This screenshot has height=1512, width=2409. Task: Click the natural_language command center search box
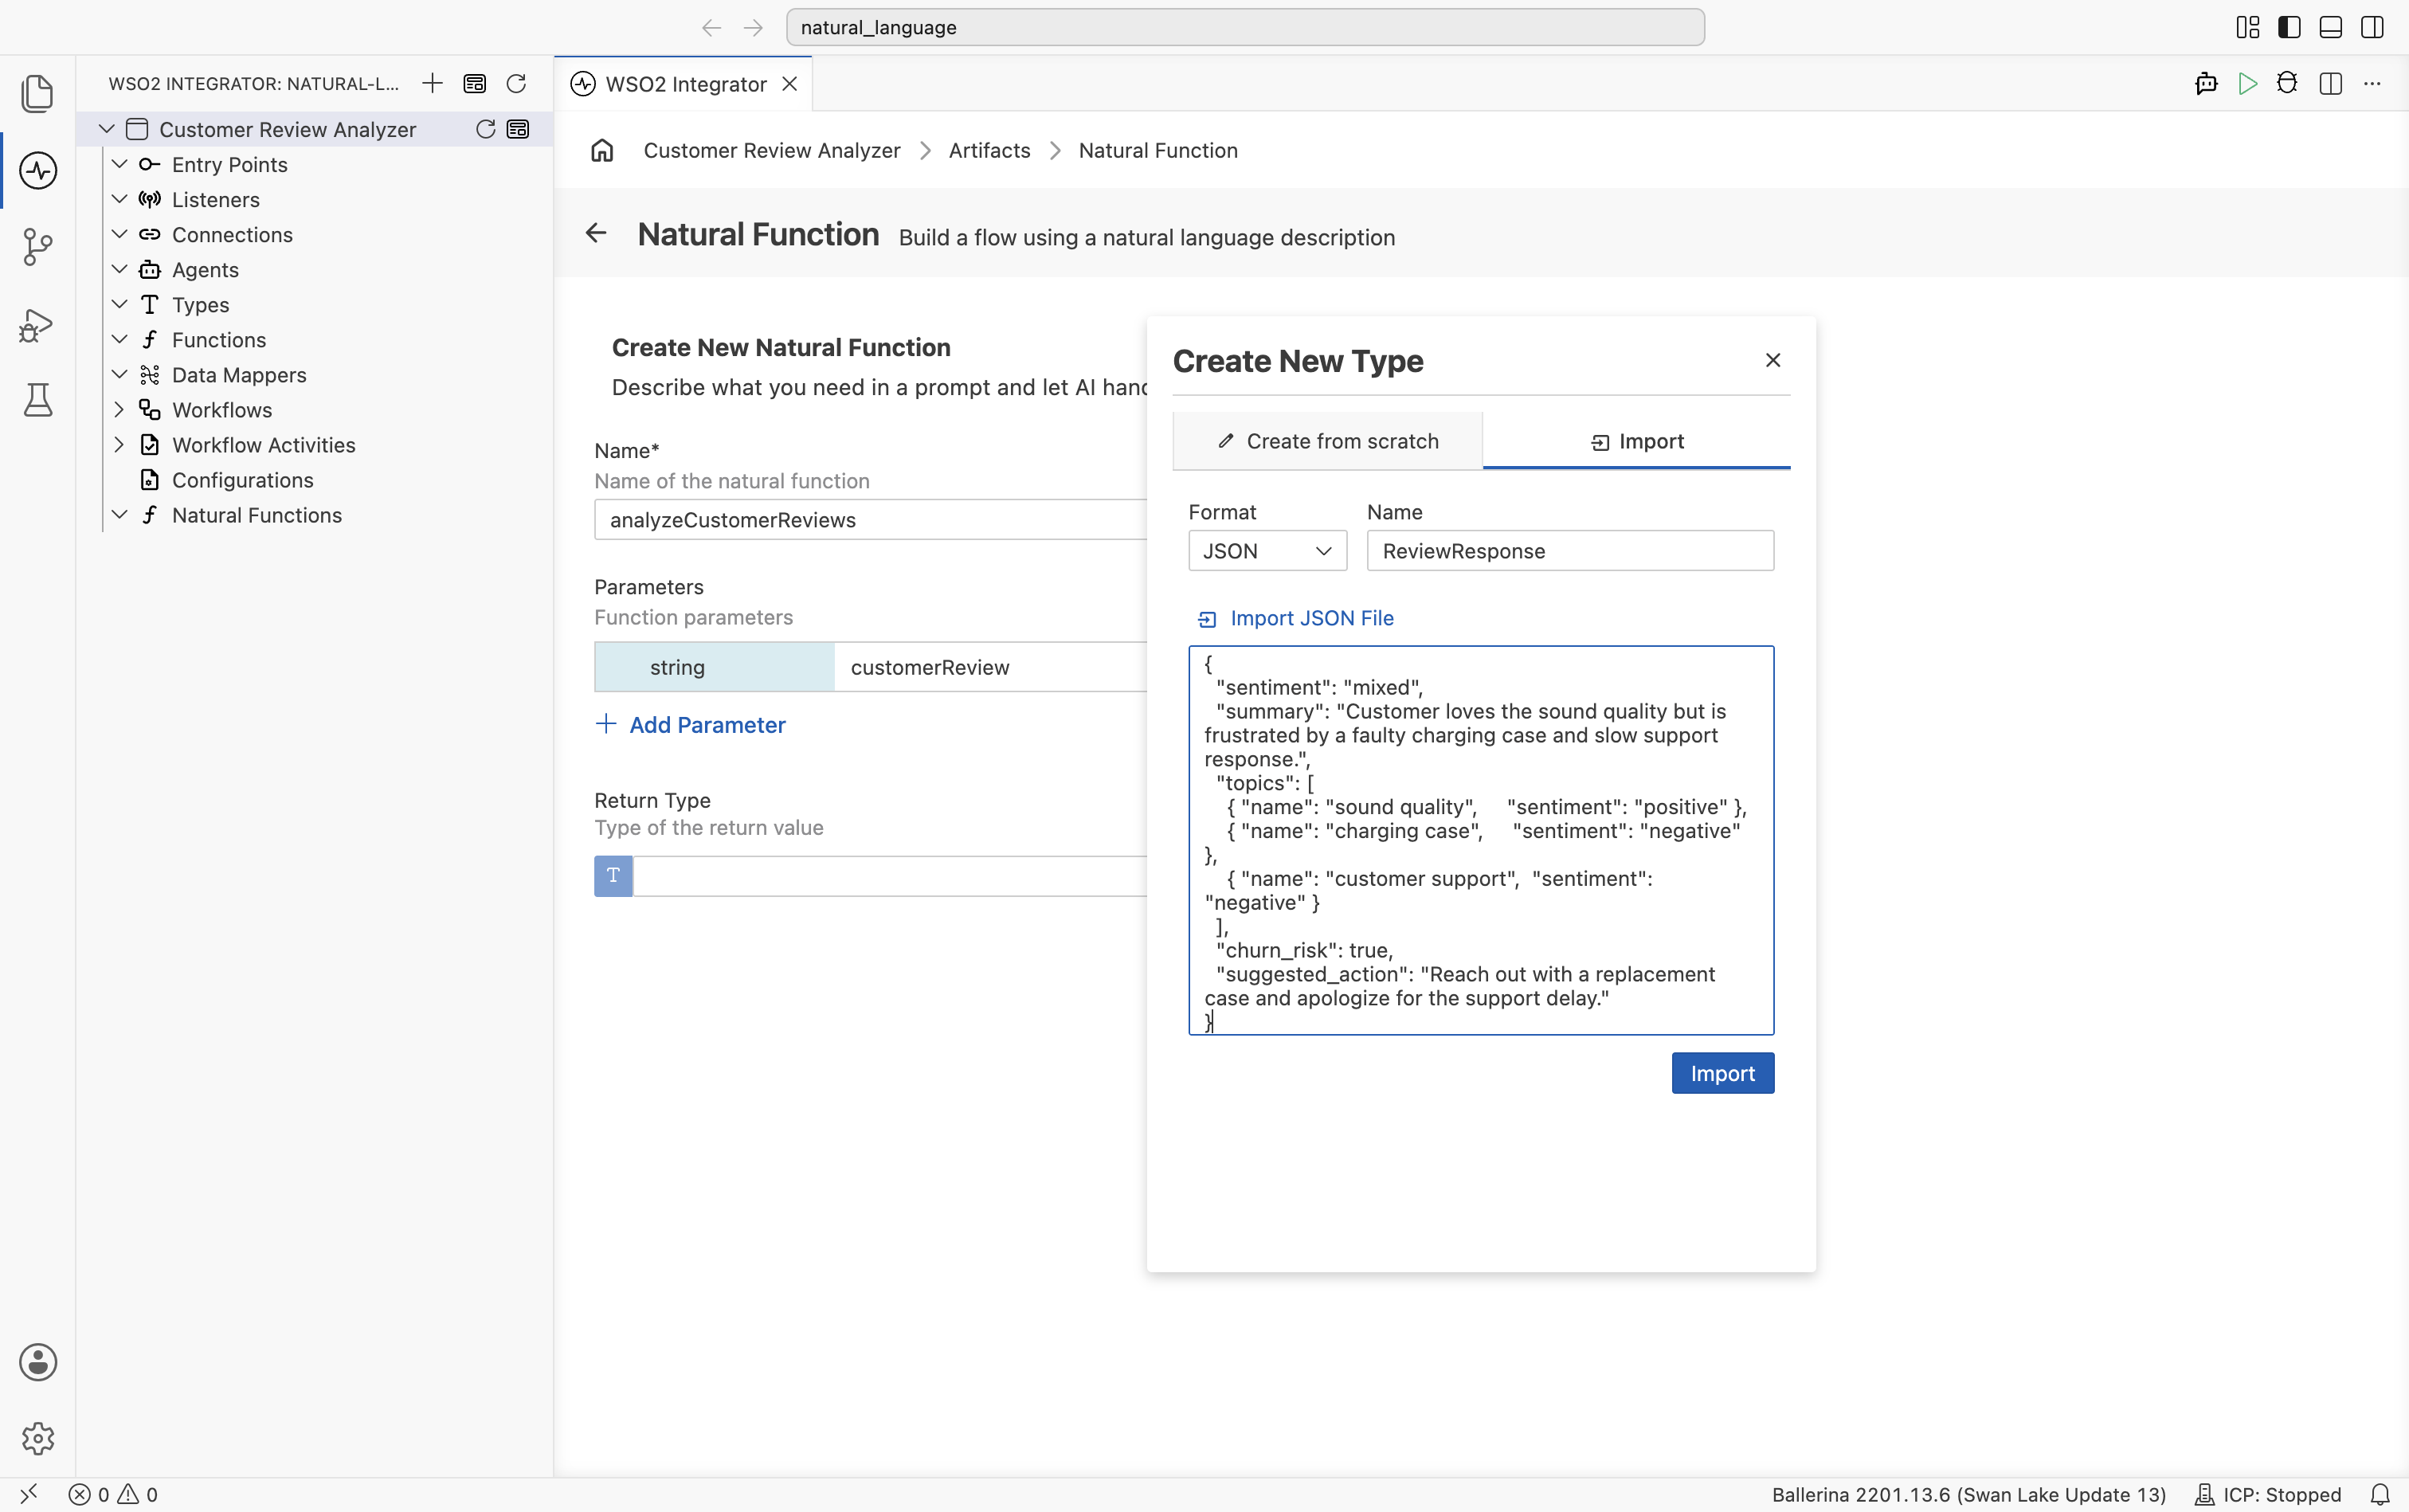(x=1244, y=28)
